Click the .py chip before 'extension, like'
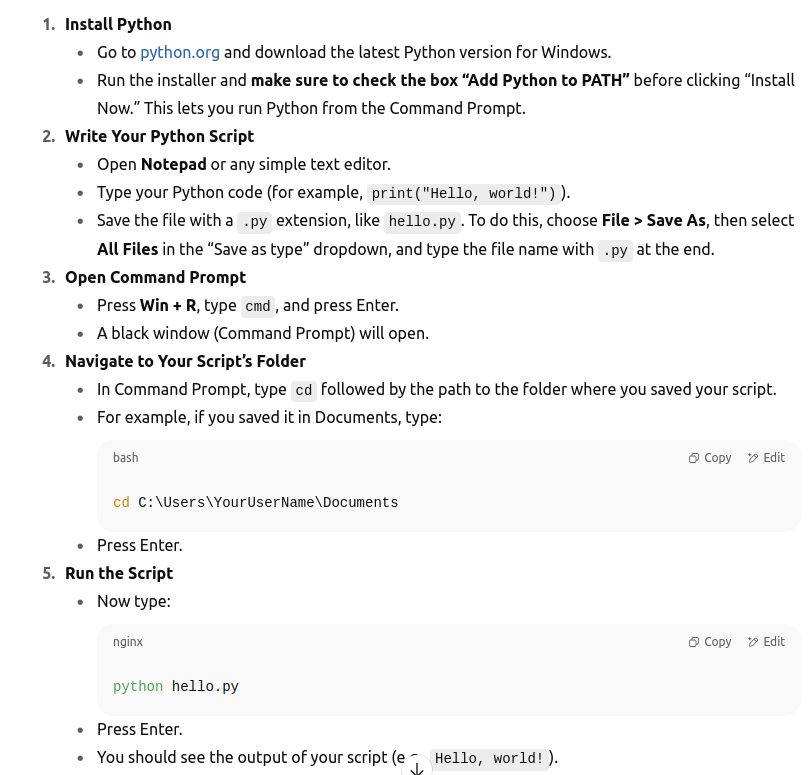 pos(255,221)
